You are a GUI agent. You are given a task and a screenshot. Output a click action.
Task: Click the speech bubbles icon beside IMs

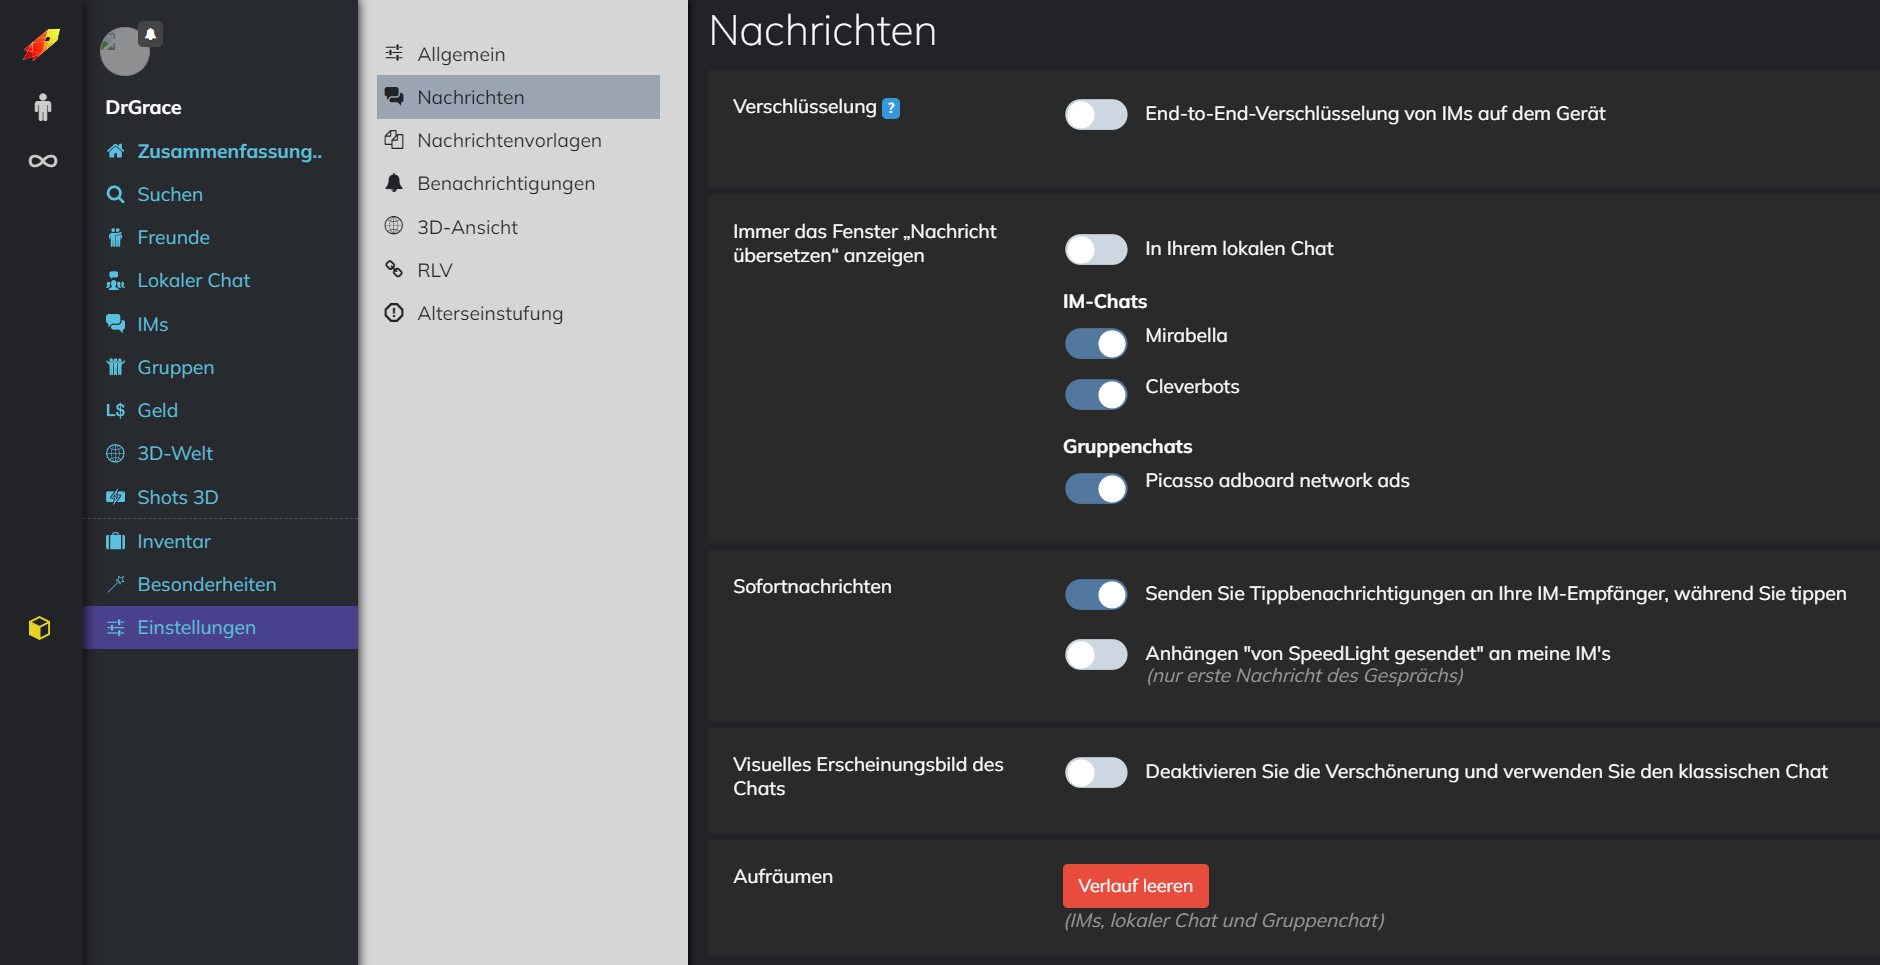click(116, 324)
